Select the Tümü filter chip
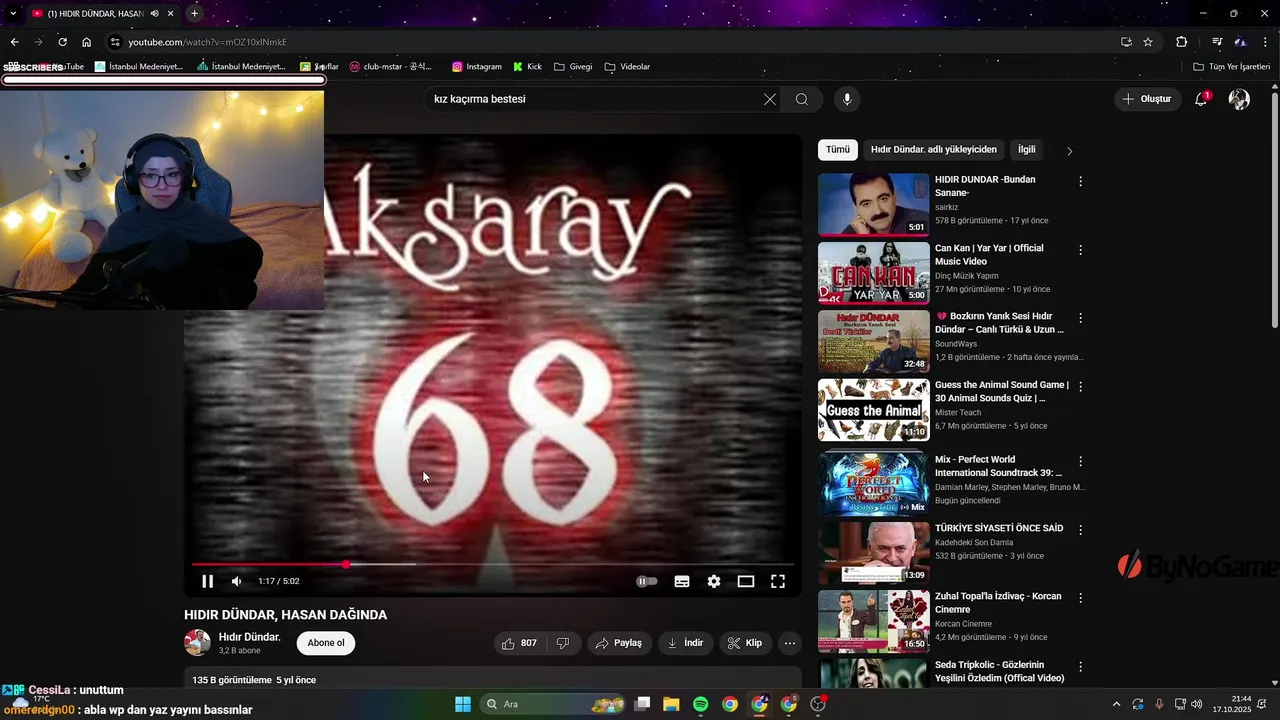This screenshot has height=720, width=1280. pos(838,150)
